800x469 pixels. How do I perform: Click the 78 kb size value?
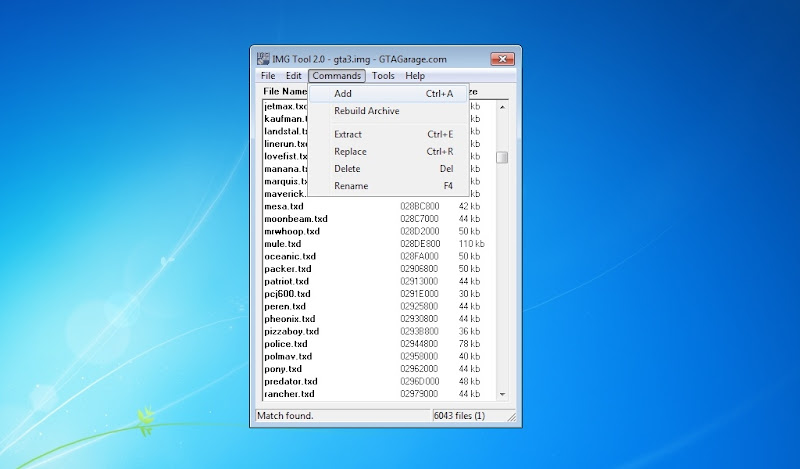pyautogui.click(x=469, y=344)
